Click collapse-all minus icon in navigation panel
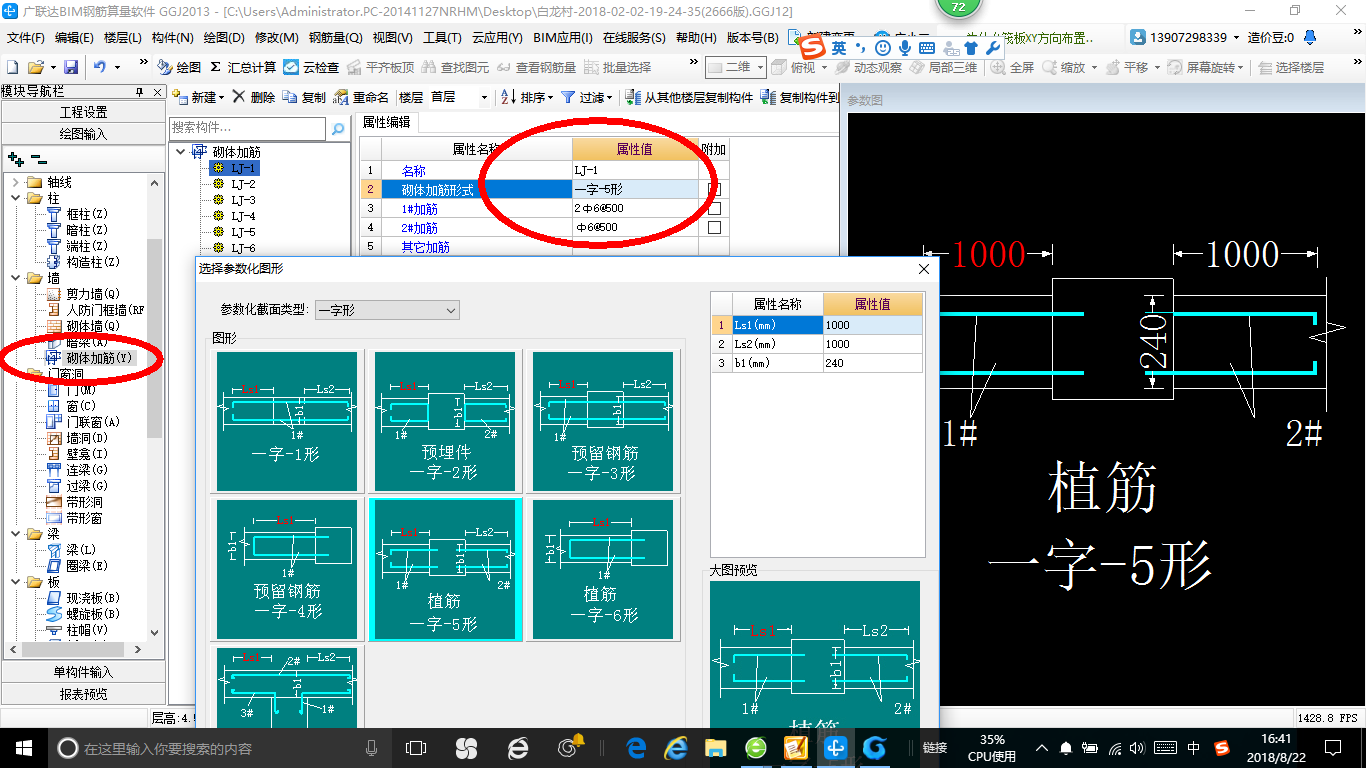Viewport: 1366px width, 768px height. [38, 158]
